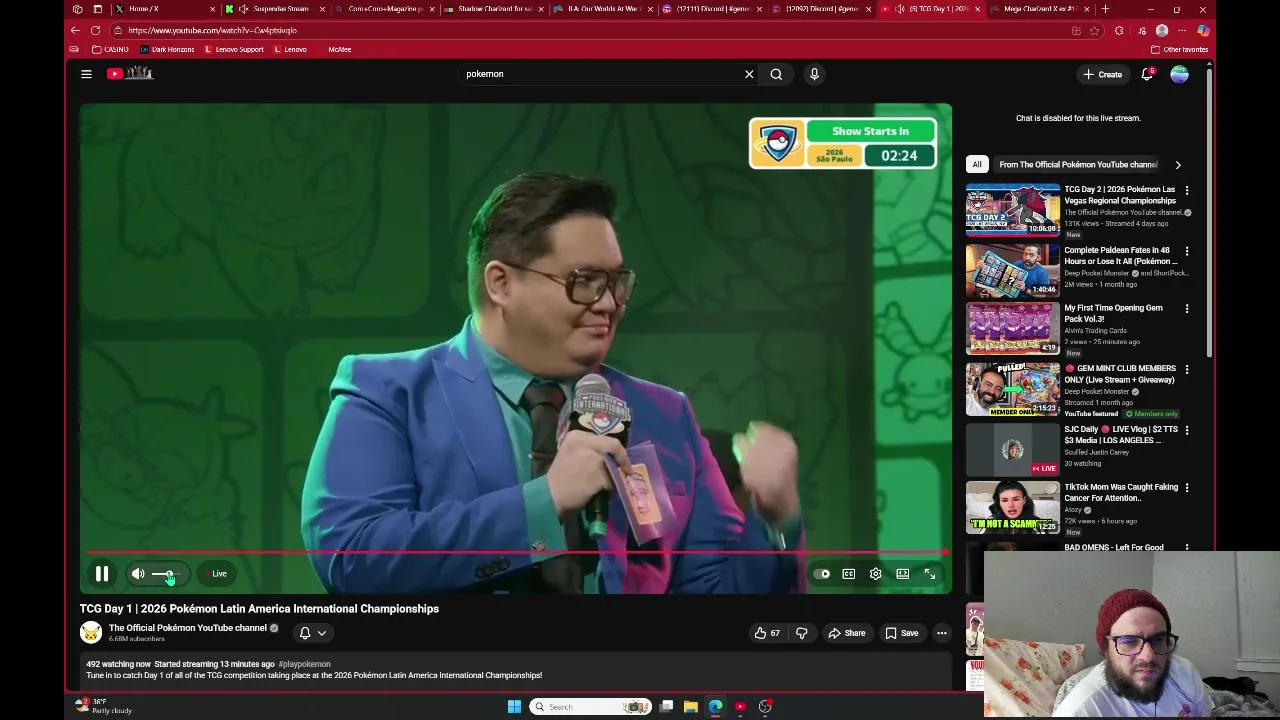
Task: Click the red video progress bar
Action: [x=515, y=552]
